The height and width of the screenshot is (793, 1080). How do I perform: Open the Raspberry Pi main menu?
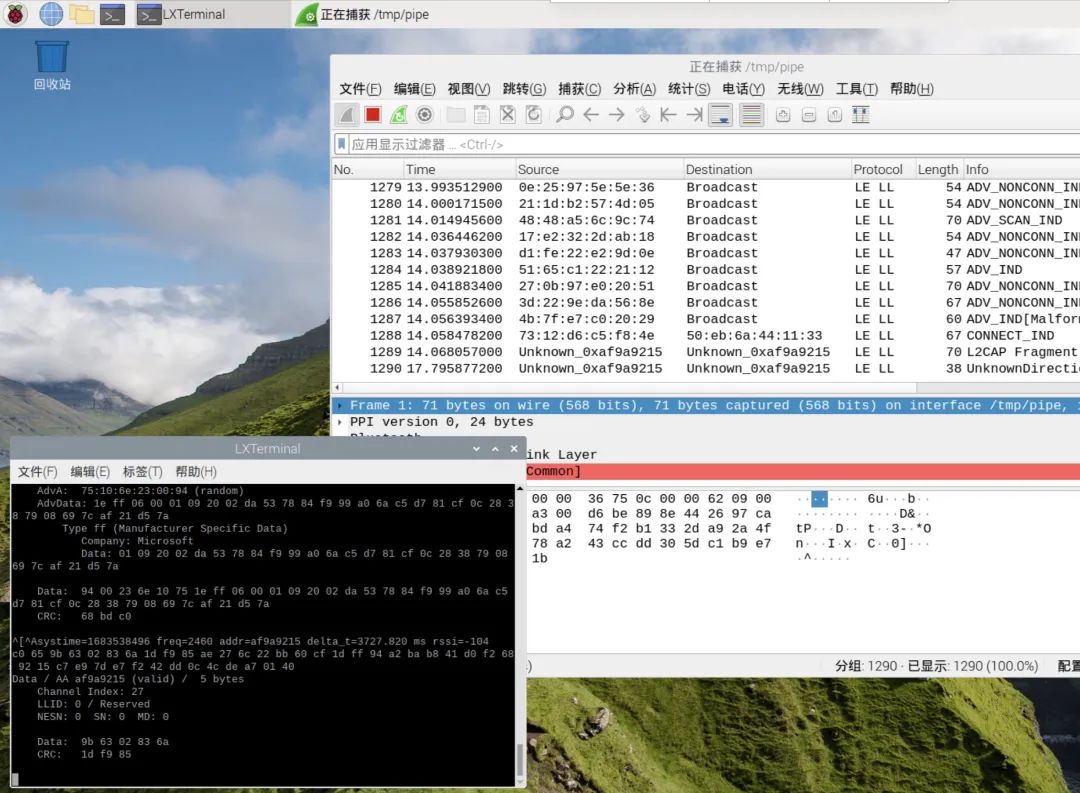(x=15, y=14)
